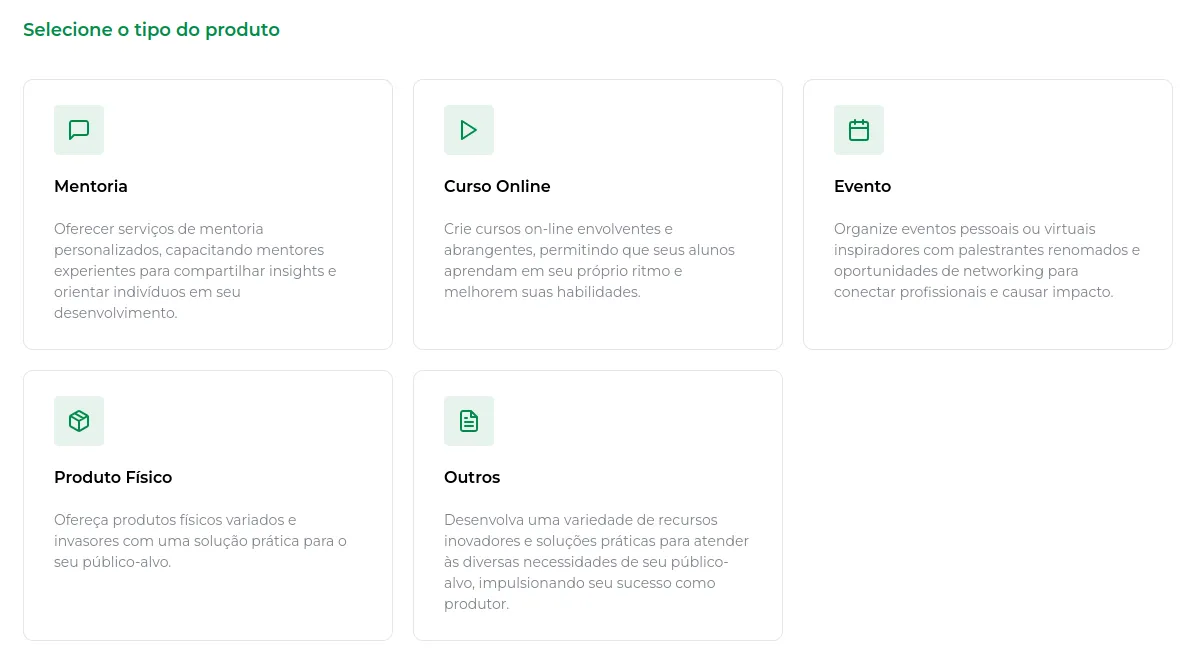
Task: Click the heading "Selecione o tipo do produto"
Action: point(151,30)
